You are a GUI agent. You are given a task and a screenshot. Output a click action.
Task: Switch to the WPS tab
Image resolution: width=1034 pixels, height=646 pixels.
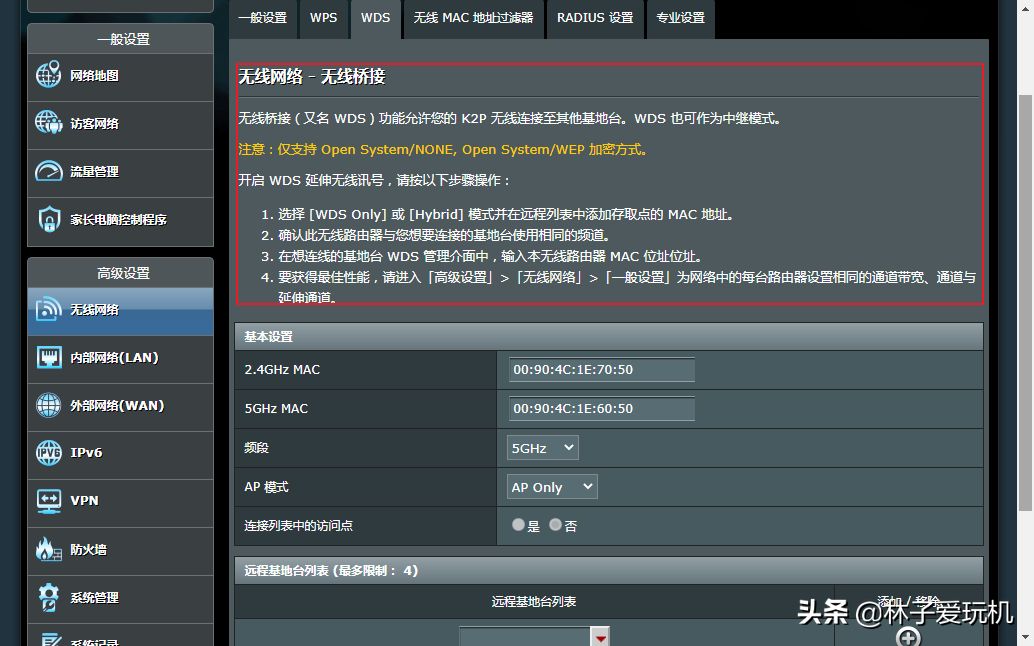click(x=323, y=18)
